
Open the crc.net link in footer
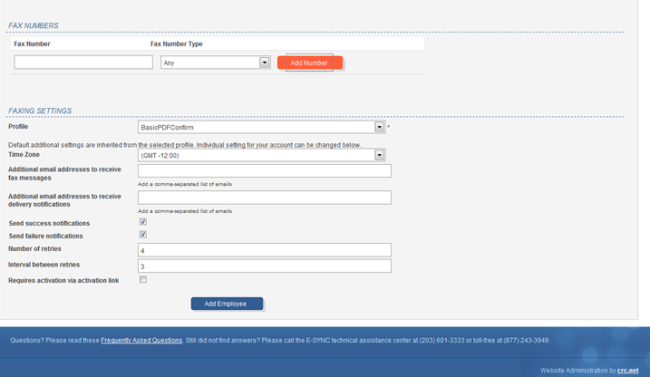click(628, 370)
